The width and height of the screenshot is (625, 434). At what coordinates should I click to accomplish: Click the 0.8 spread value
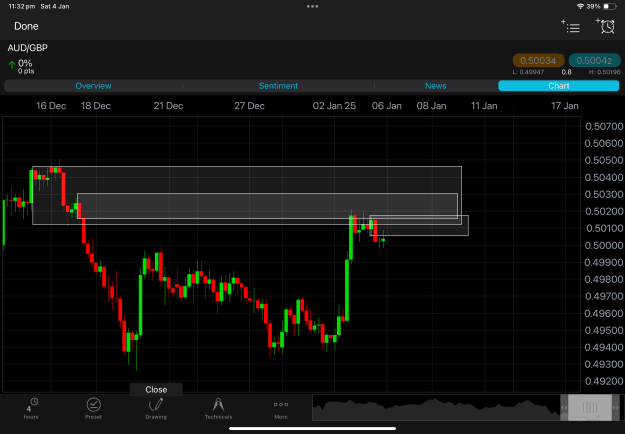pyautogui.click(x=566, y=72)
